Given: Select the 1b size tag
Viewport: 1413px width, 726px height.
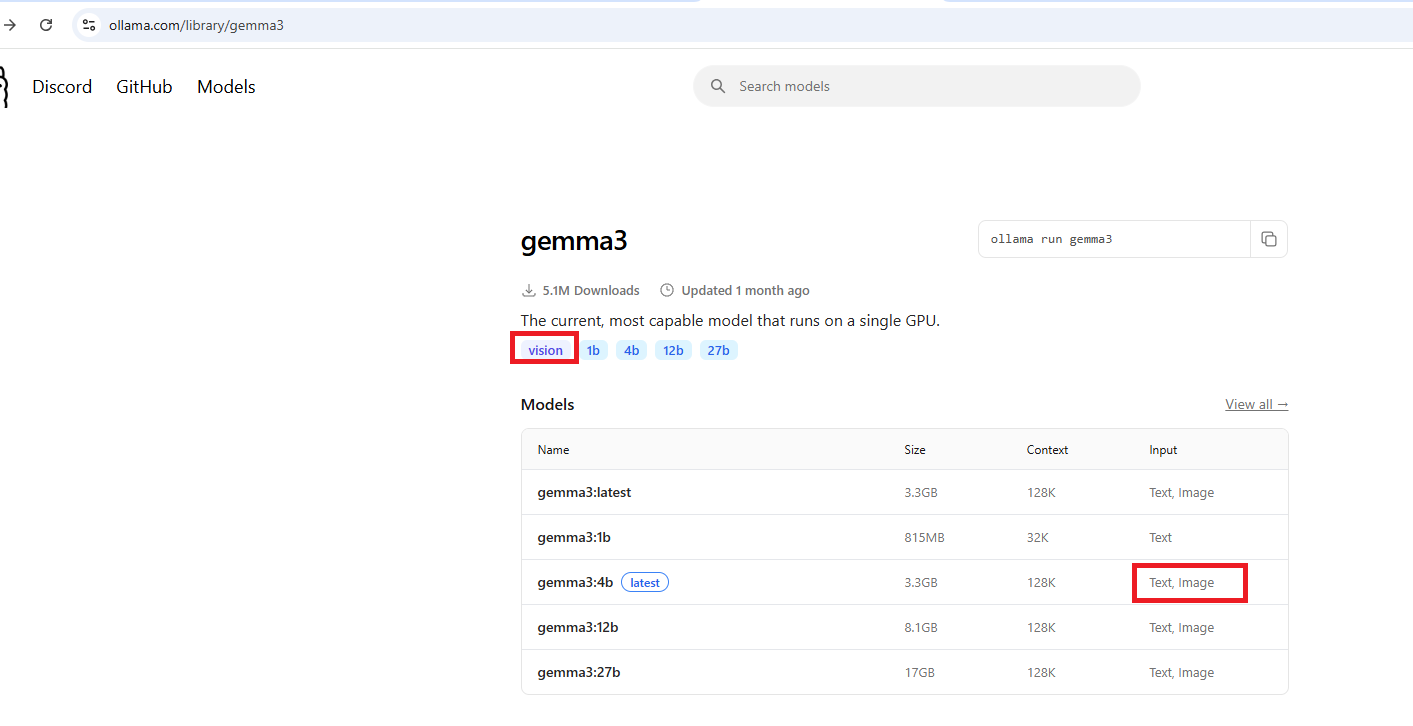Looking at the screenshot, I should pos(594,350).
